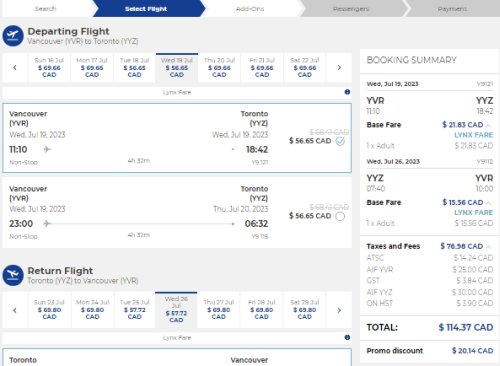The image size is (500, 366).
Task: Click the Return Flight airplane icon
Action: click(x=13, y=275)
